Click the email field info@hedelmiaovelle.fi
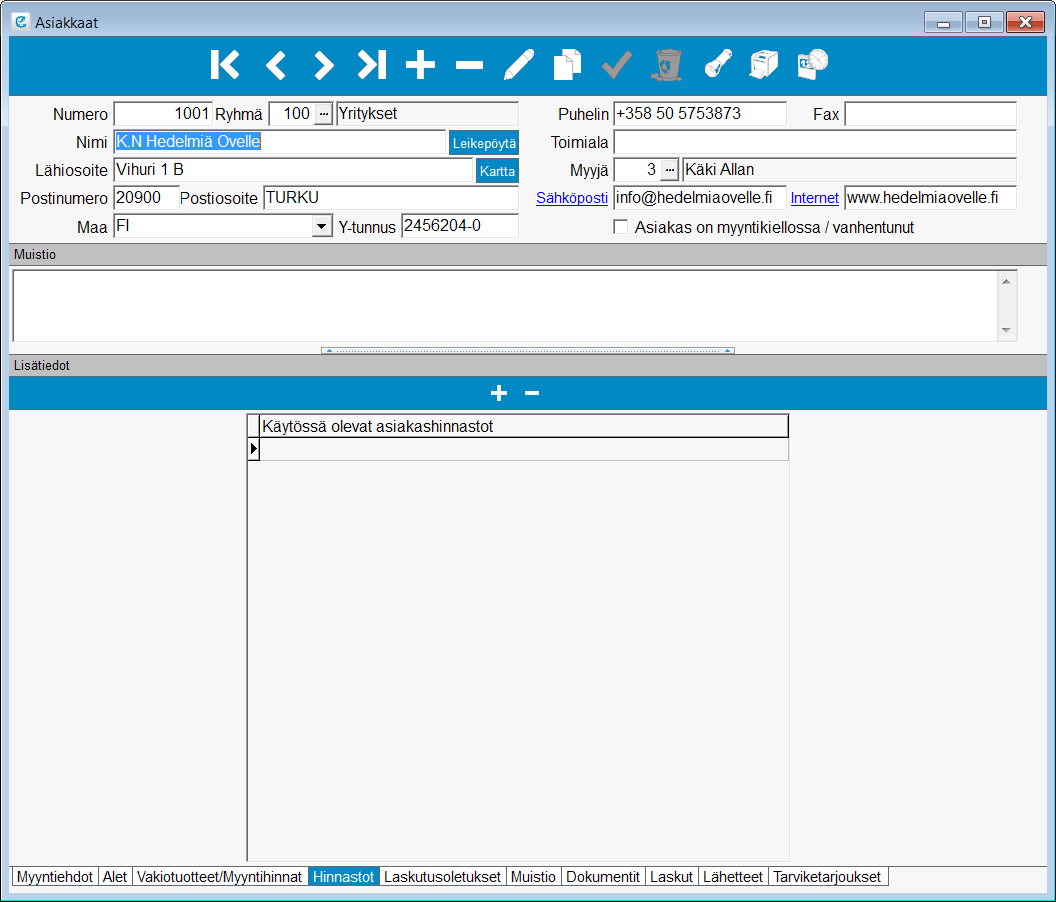This screenshot has width=1056, height=902. 700,198
